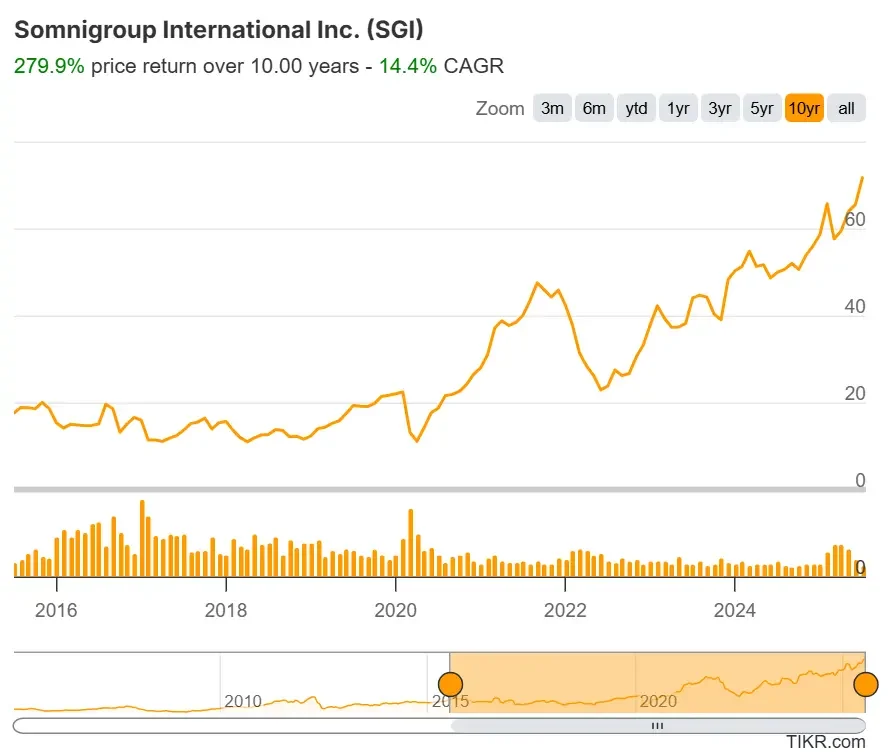Select the 3m zoom button
The image size is (895, 754).
pos(552,108)
